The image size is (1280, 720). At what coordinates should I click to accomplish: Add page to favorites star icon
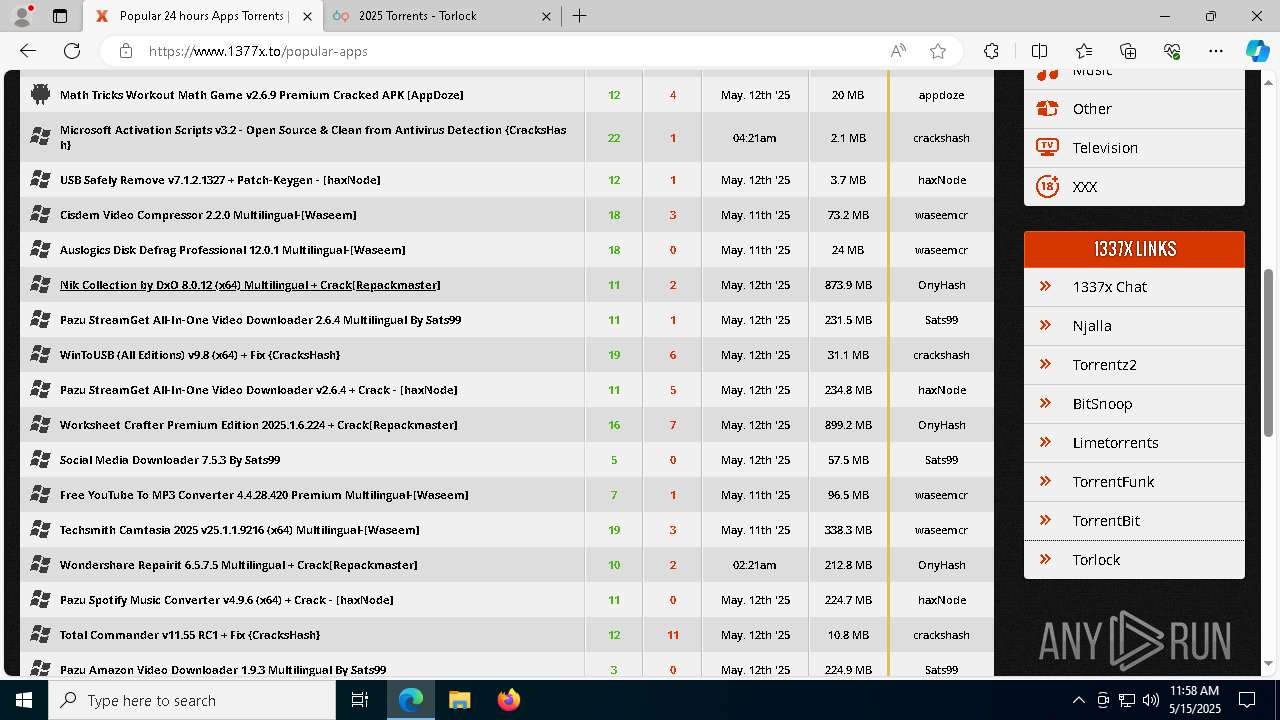[x=938, y=51]
